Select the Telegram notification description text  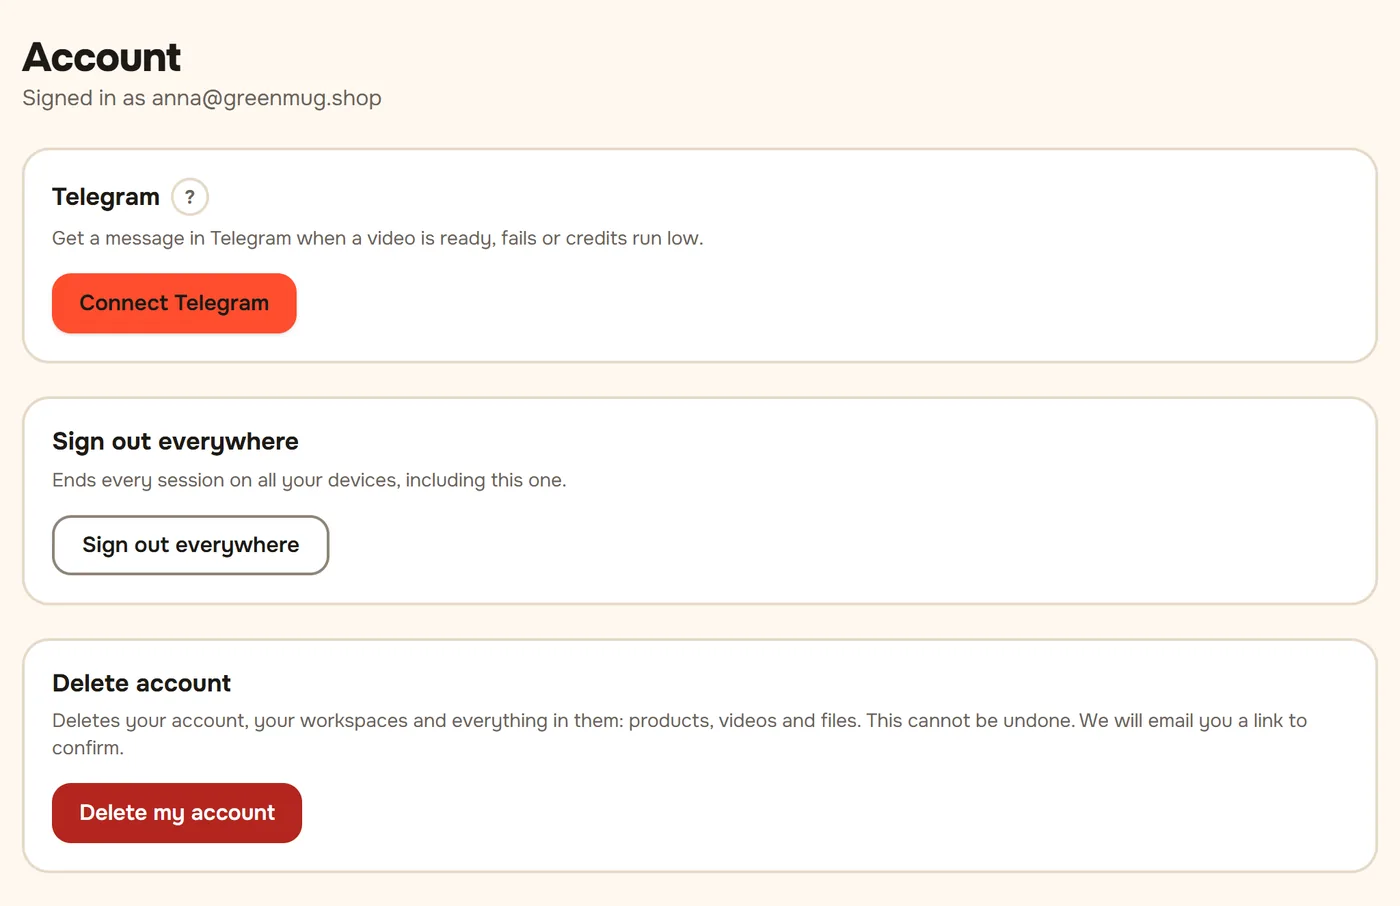(x=378, y=238)
